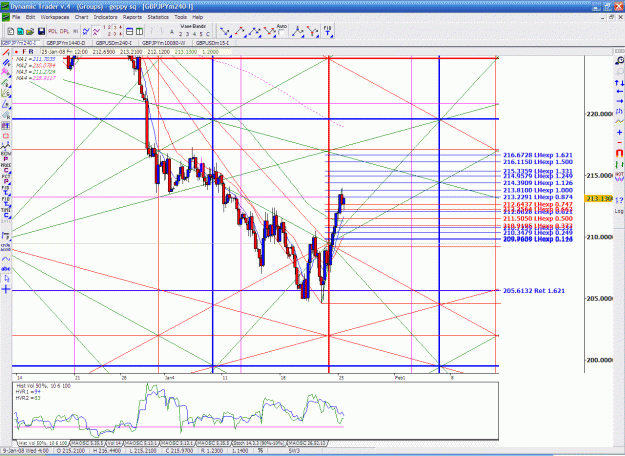Viewport: 625px width, 456px height.
Task: Select the pointer cursor tool in left toolbar
Action: point(6,279)
